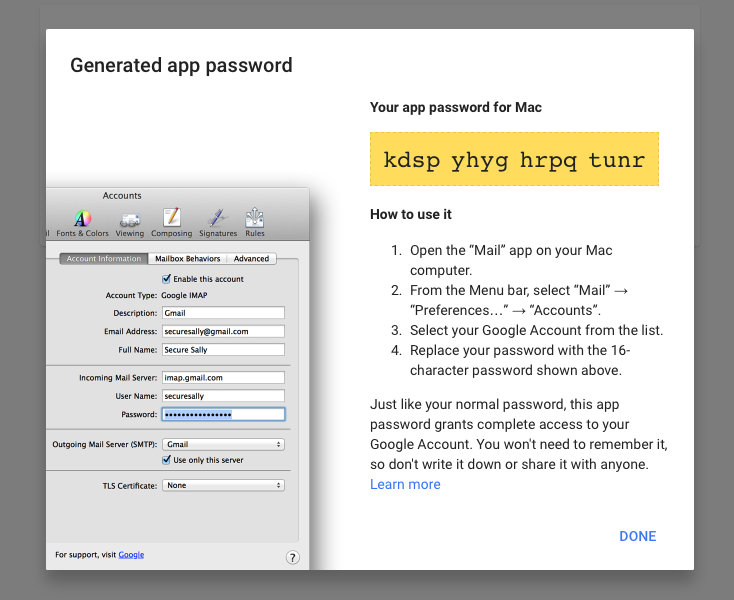Image resolution: width=734 pixels, height=600 pixels.
Task: Open the Rules preferences icon
Action: (x=255, y=222)
